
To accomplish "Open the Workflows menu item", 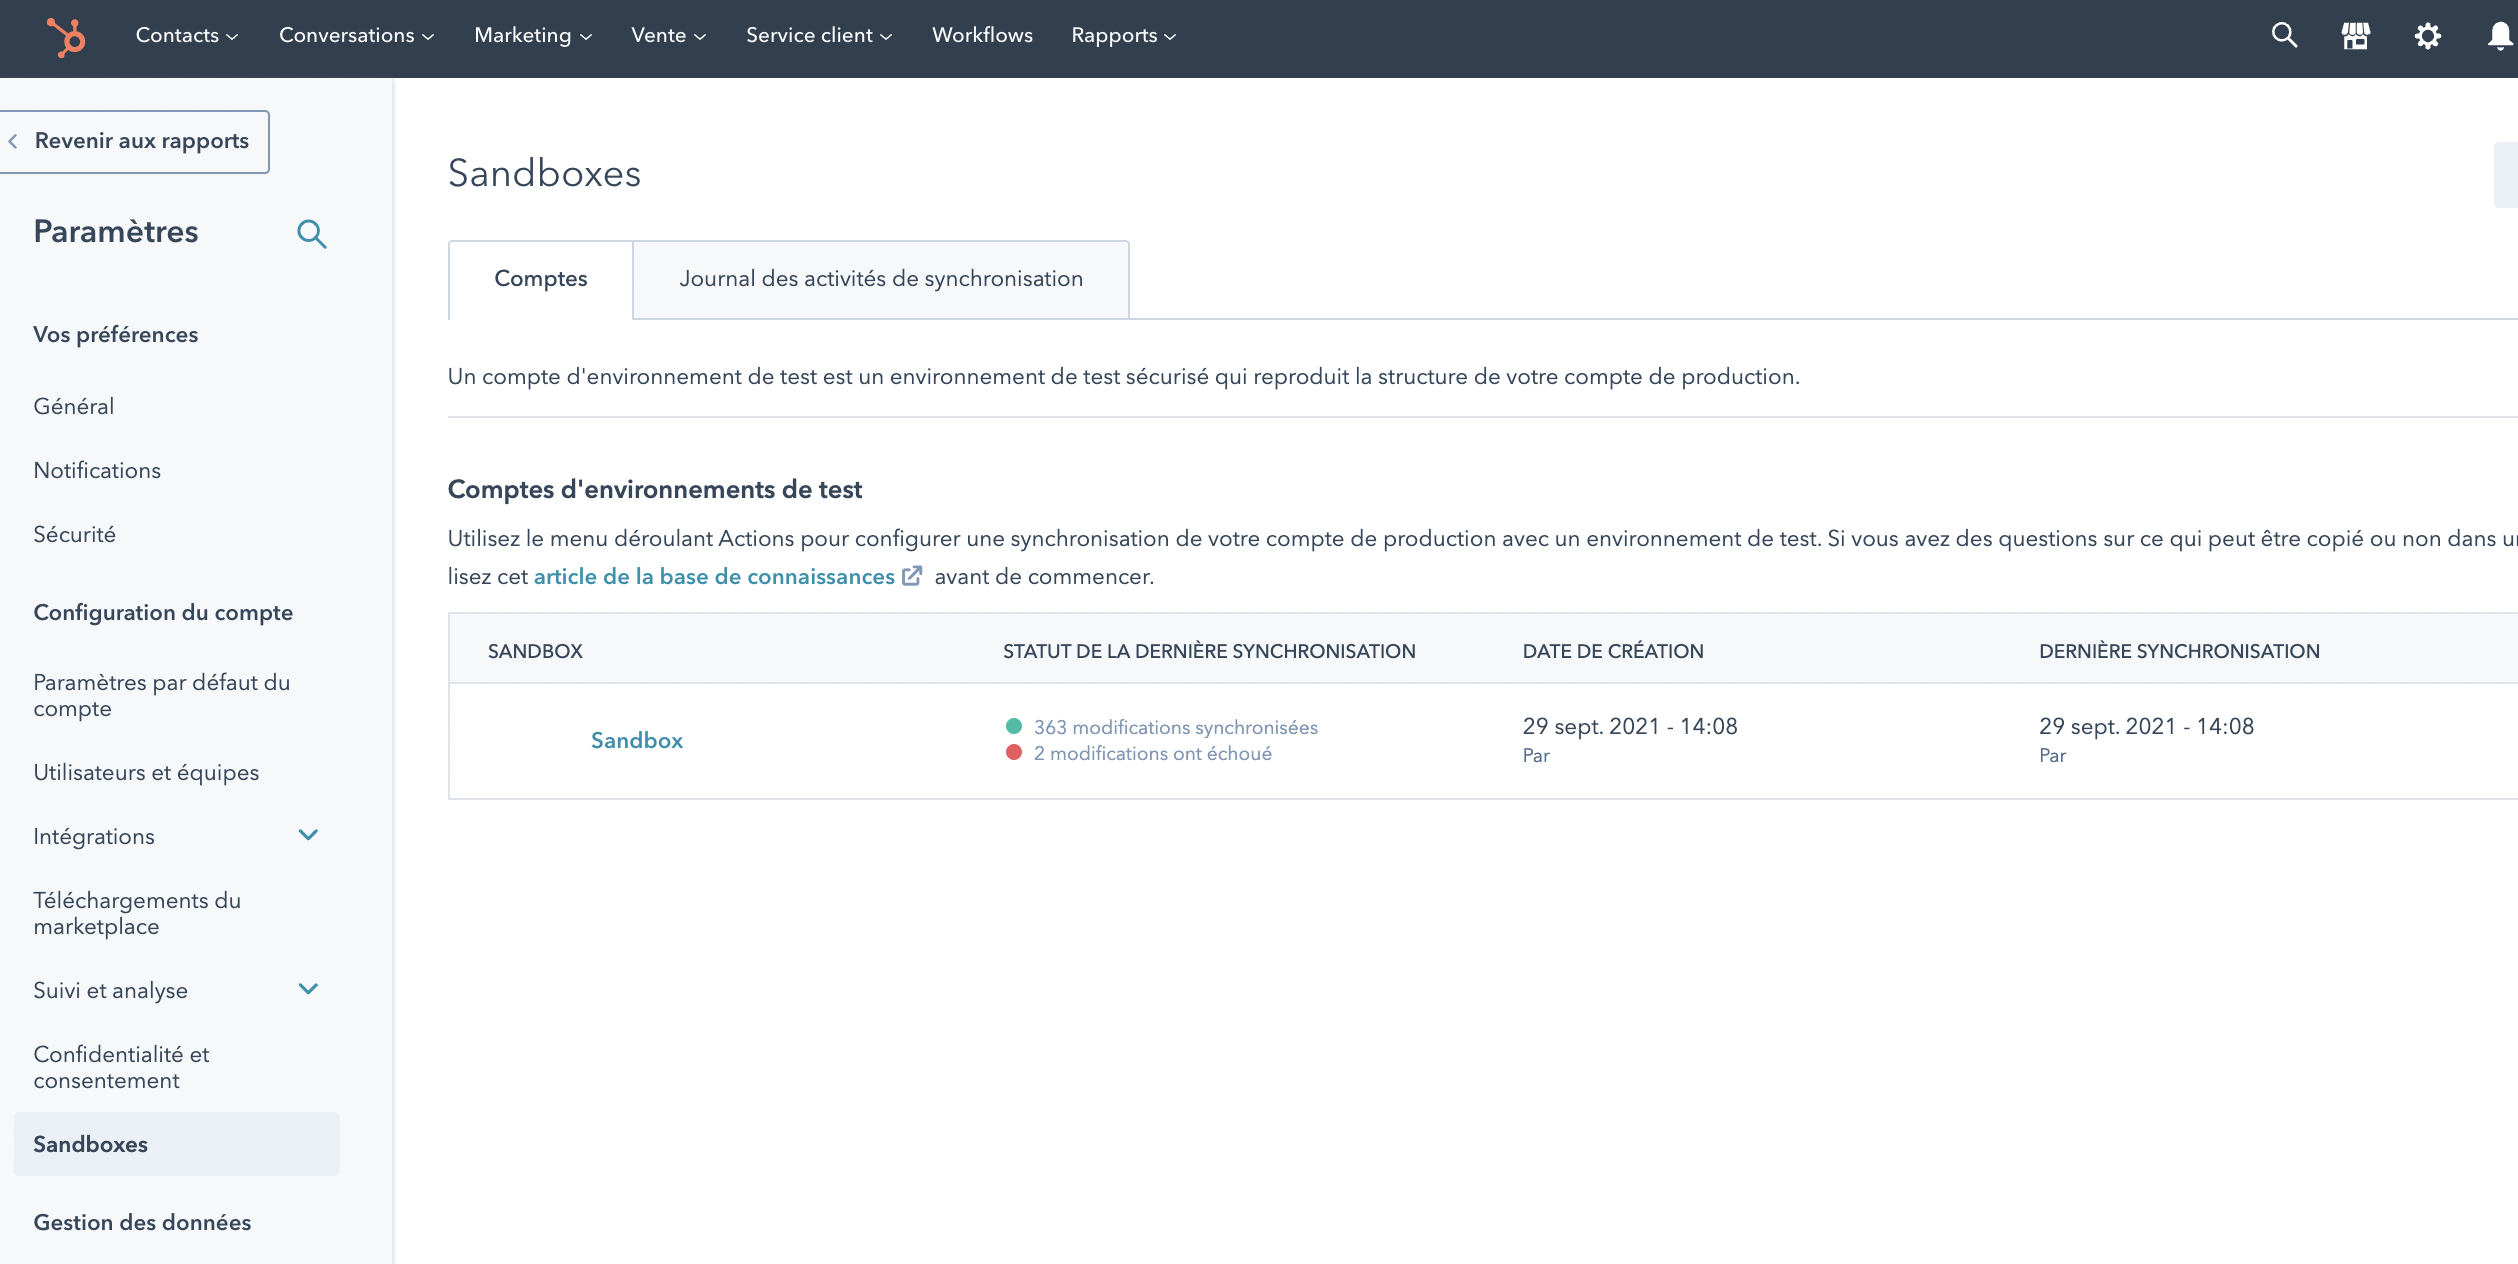I will pos(982,34).
